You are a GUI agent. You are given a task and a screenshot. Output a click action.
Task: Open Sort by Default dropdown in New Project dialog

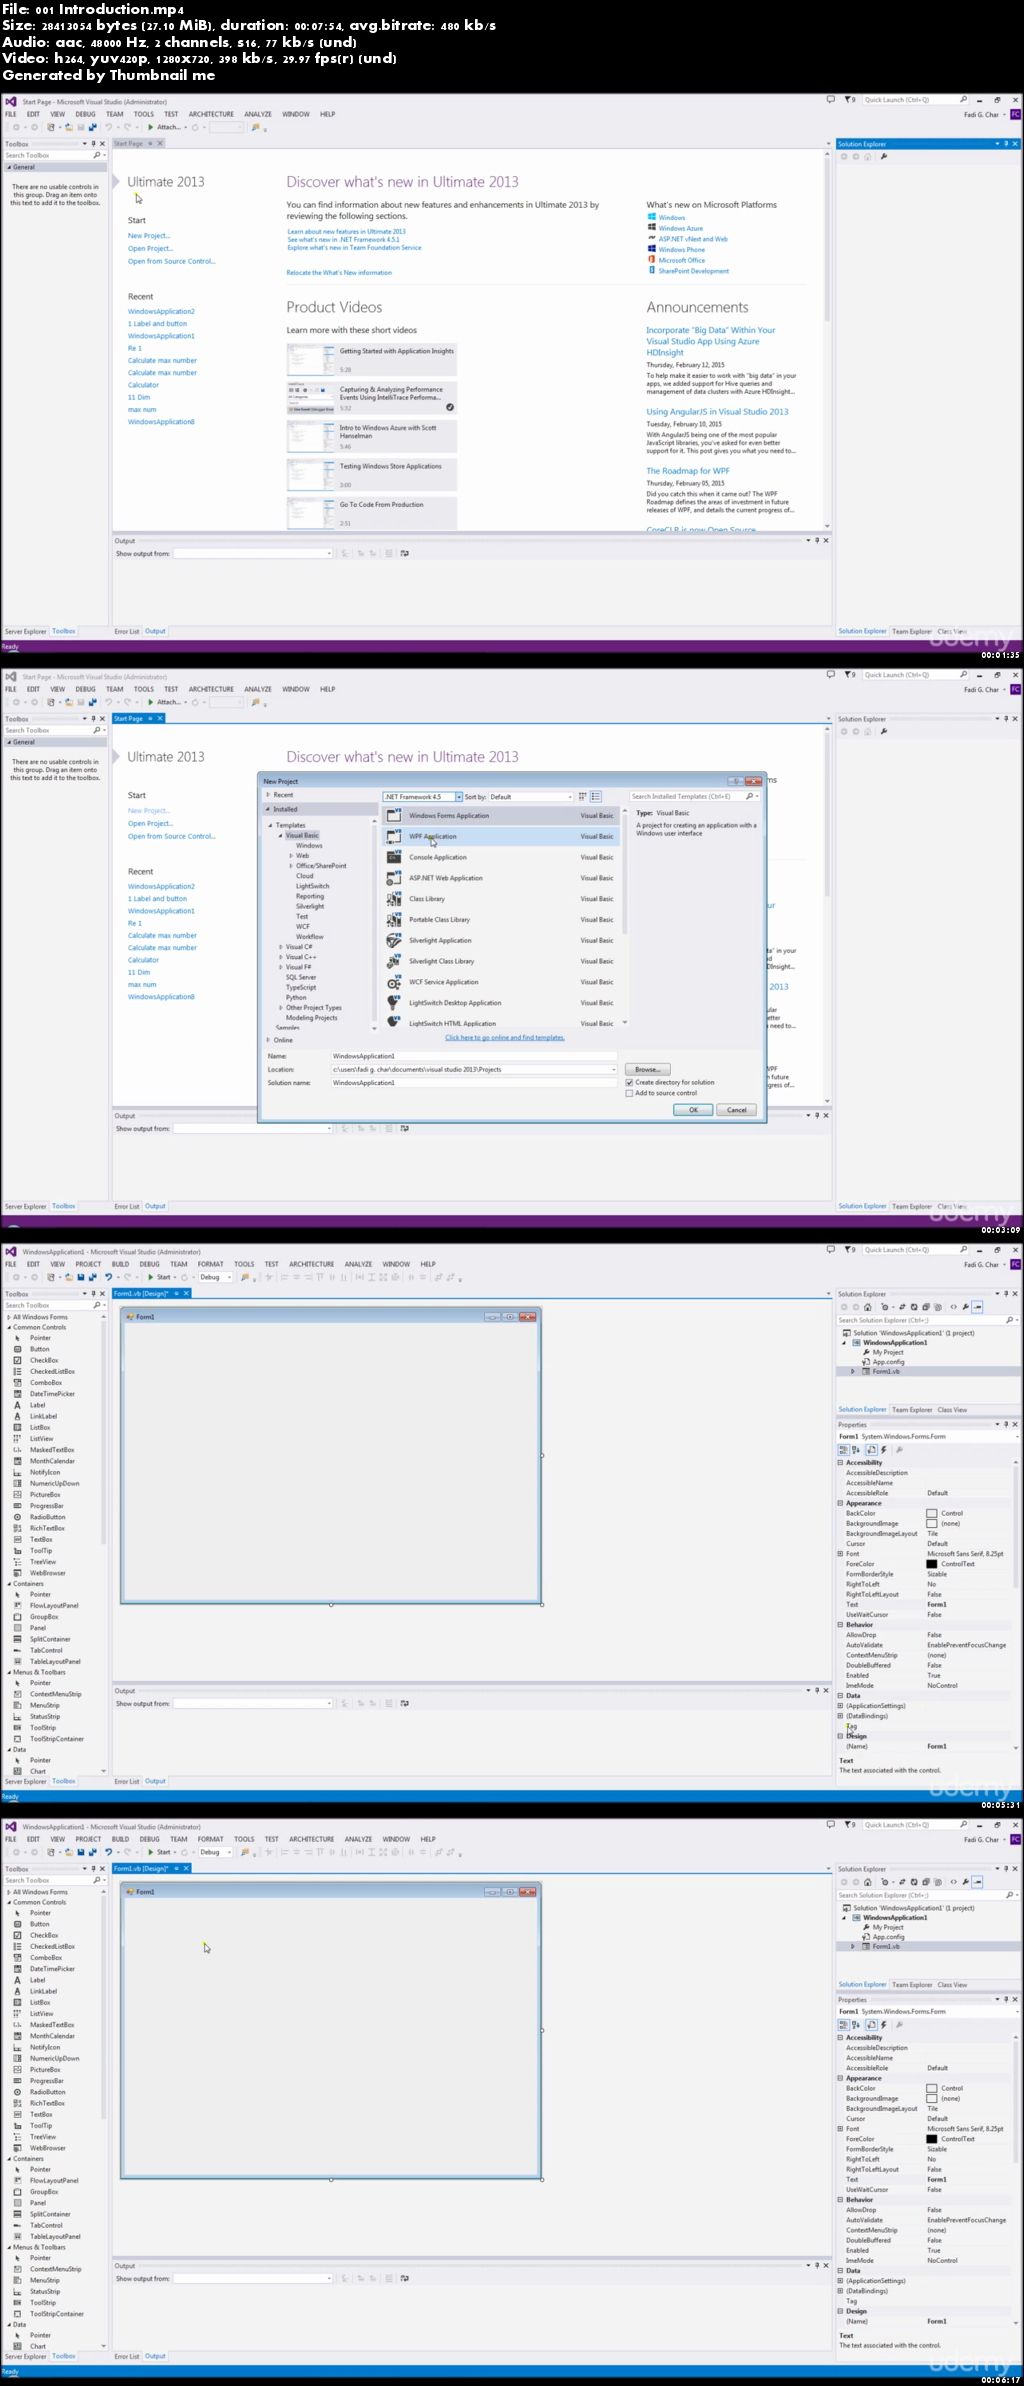point(570,797)
